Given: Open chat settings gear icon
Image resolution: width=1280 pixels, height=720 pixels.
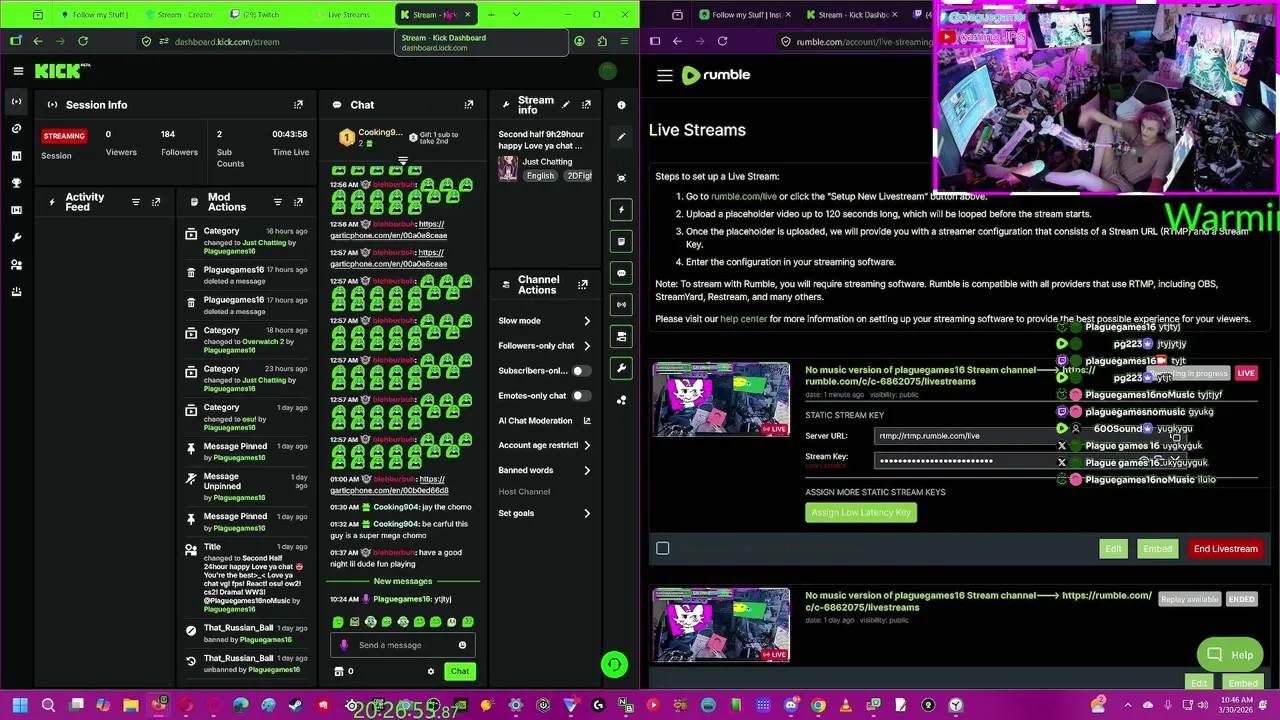Looking at the screenshot, I should click(x=431, y=672).
